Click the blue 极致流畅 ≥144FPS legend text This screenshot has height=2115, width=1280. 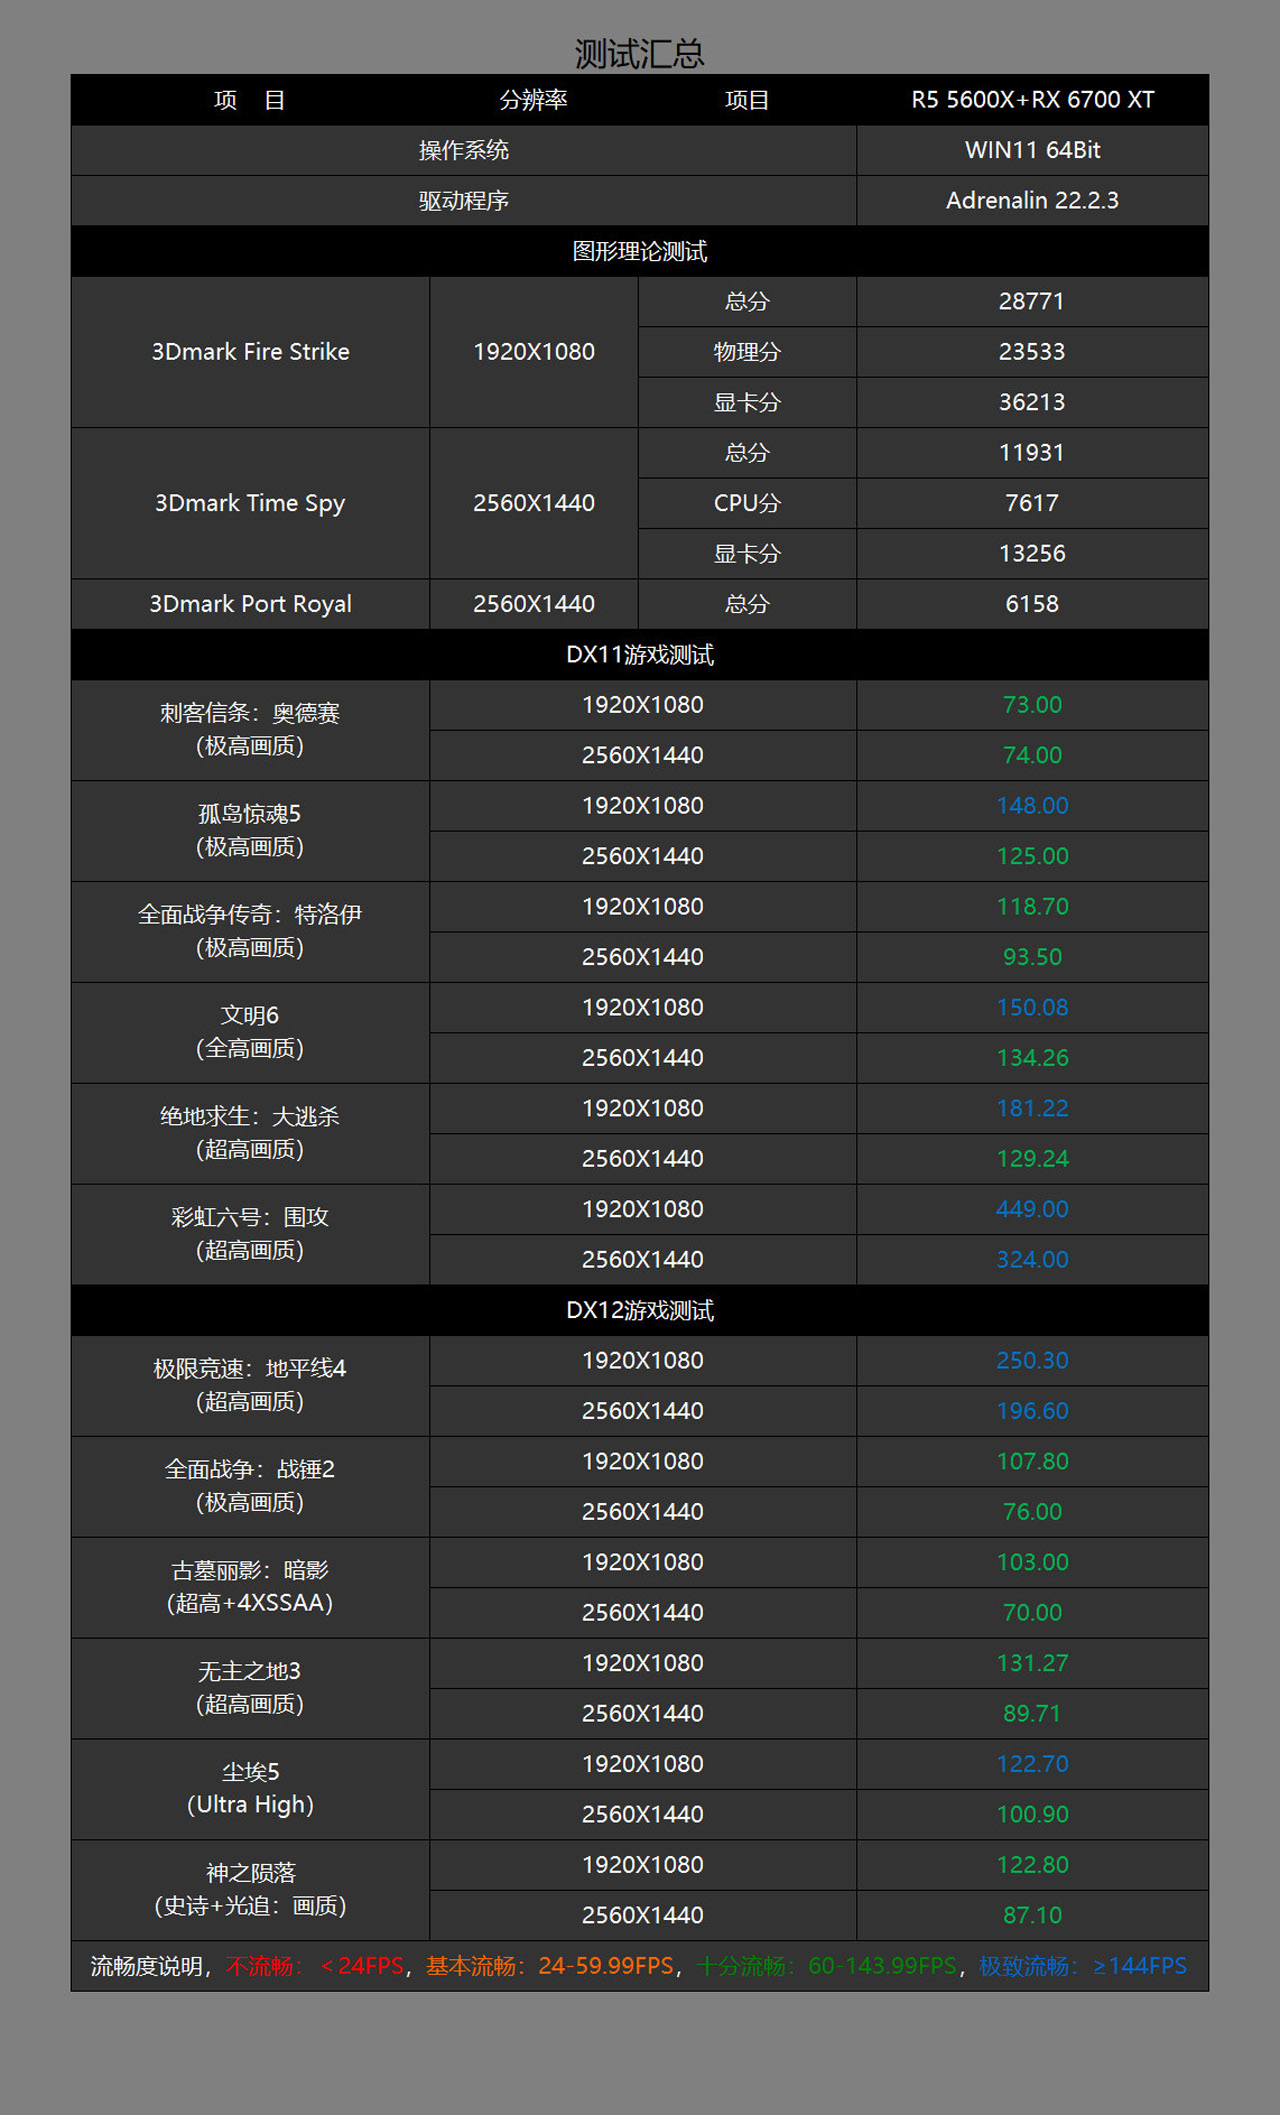(x=1082, y=1966)
